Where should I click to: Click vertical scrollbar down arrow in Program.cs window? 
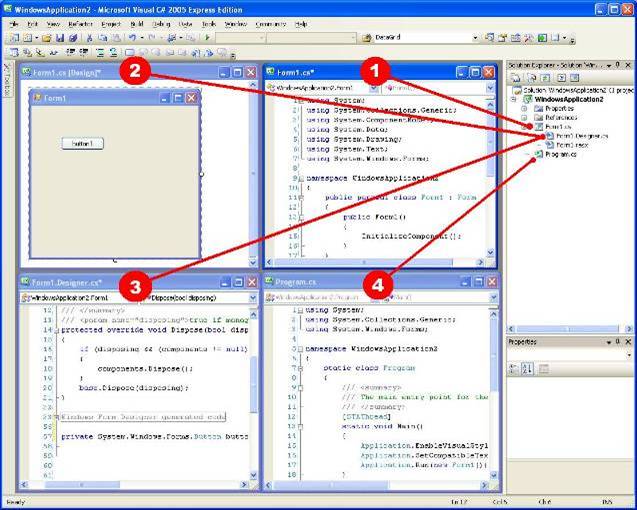(x=493, y=475)
